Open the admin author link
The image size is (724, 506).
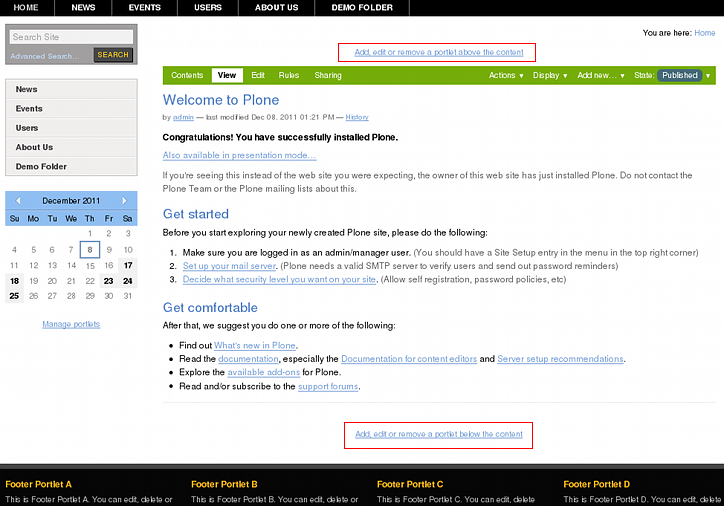point(183,117)
